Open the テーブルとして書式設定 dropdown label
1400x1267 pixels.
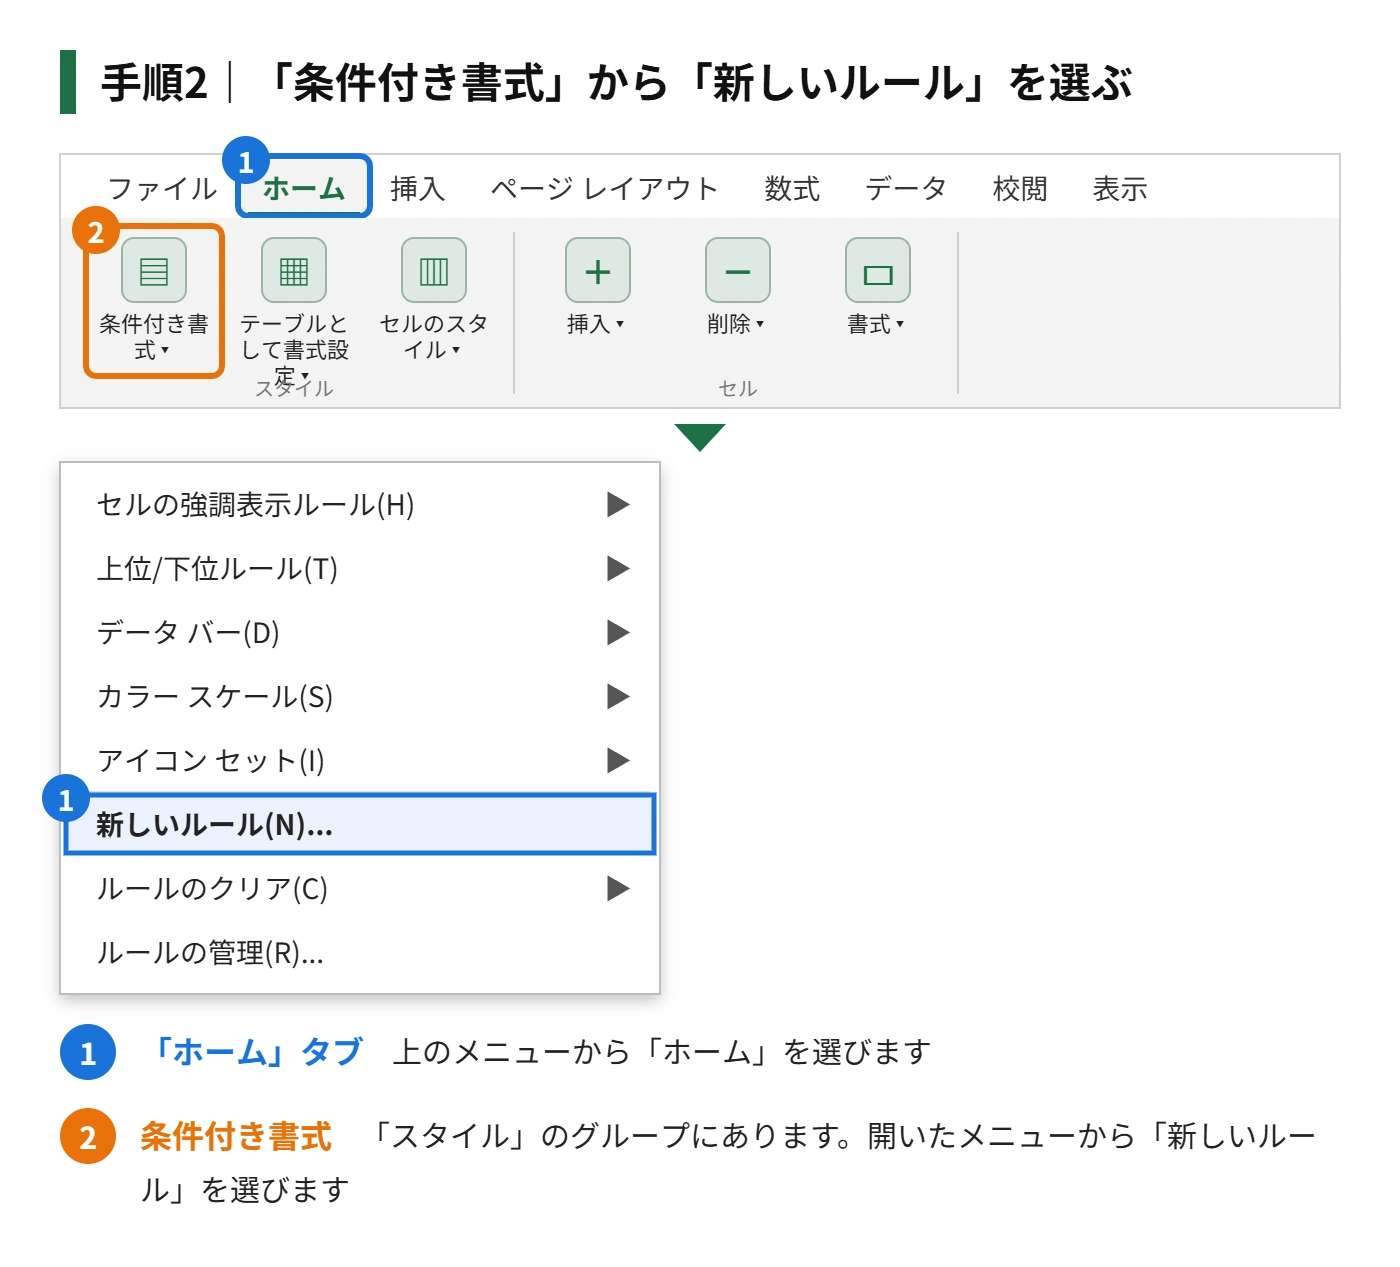[294, 349]
